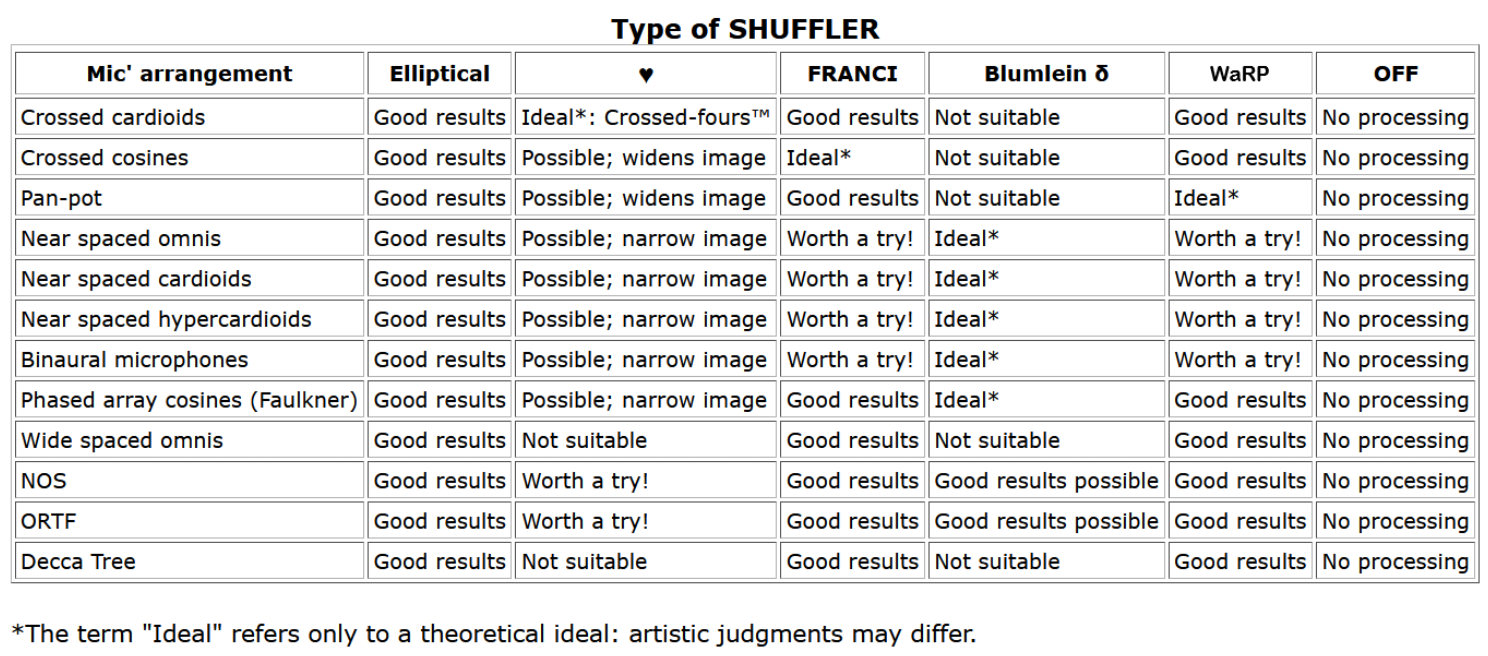Select the WaRP column header

(x=1239, y=74)
